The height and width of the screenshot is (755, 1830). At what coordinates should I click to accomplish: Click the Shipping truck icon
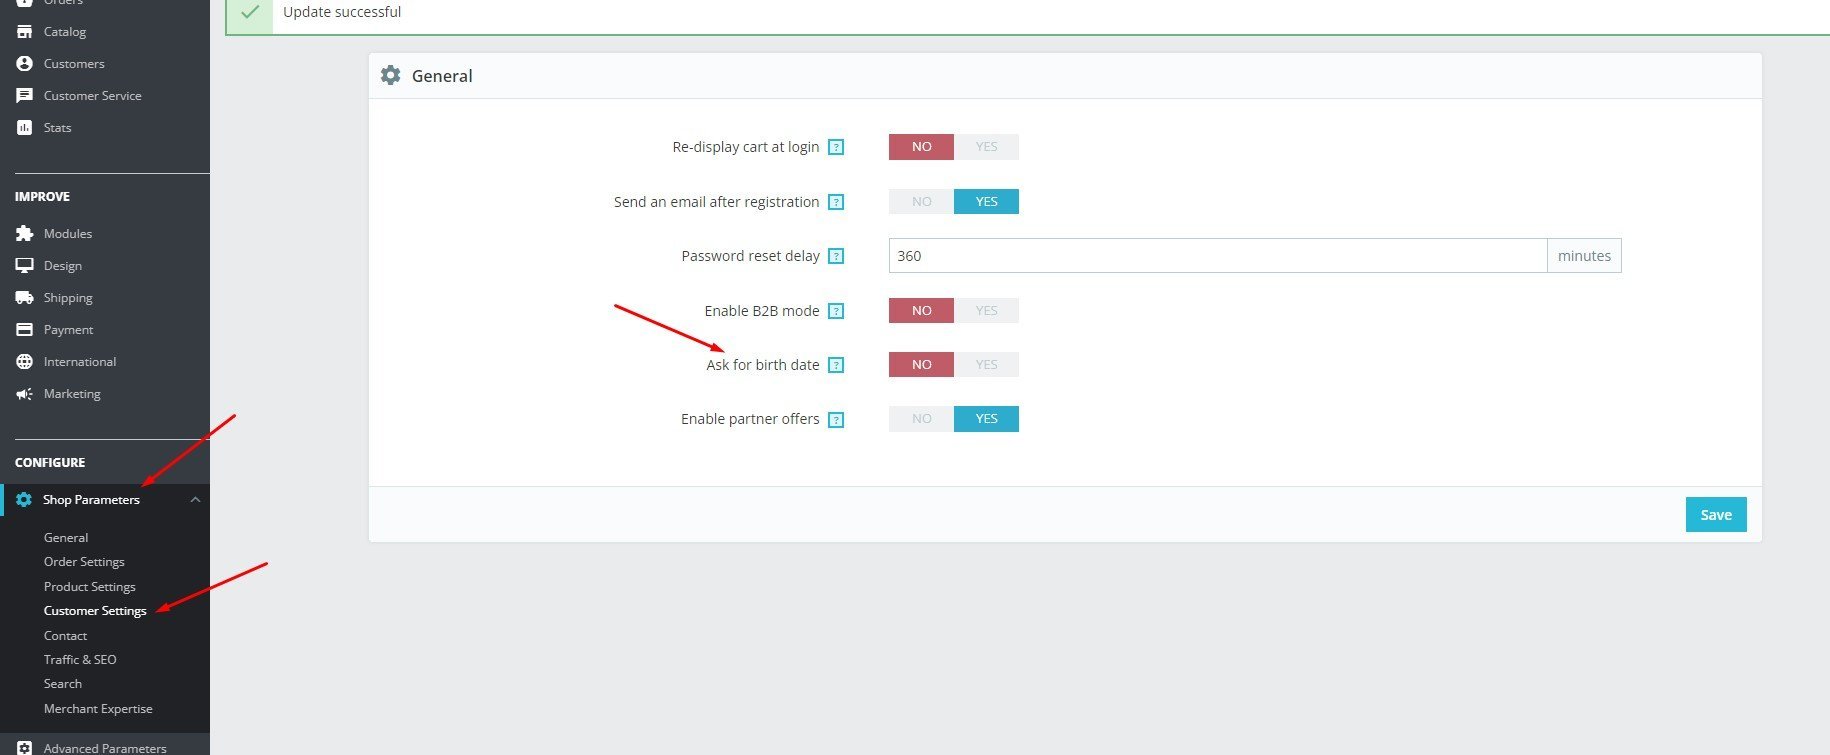(24, 298)
